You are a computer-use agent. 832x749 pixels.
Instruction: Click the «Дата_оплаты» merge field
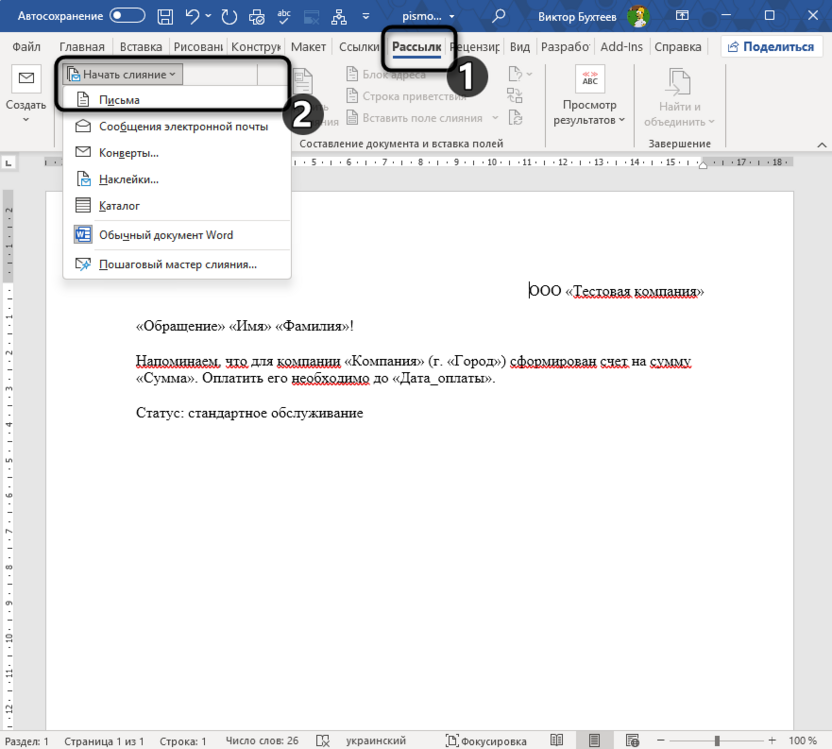442,378
